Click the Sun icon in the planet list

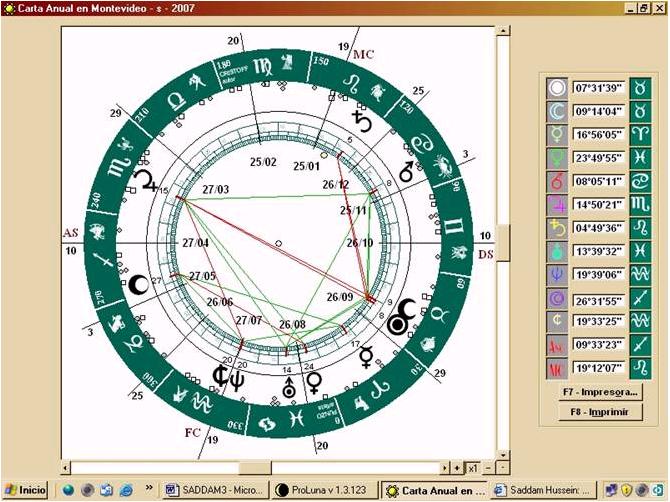pos(556,88)
